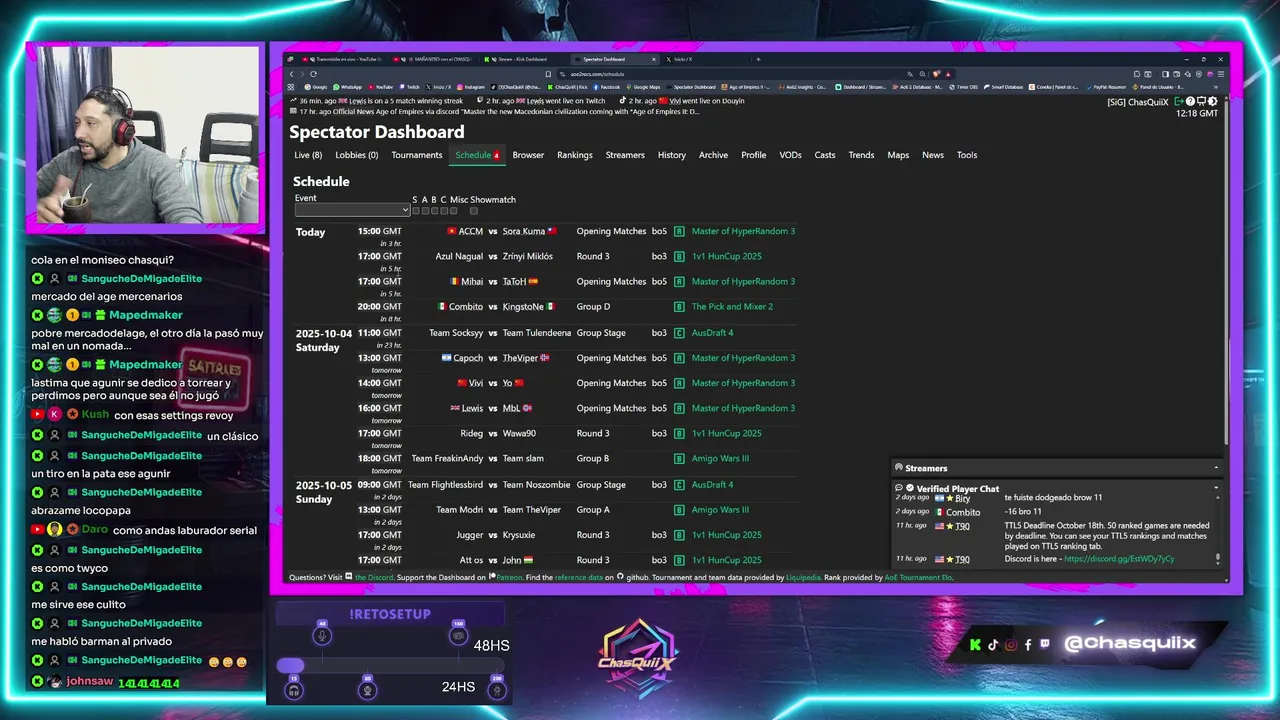
Task: Open the discord.gg link in player chat
Action: pos(1119,559)
